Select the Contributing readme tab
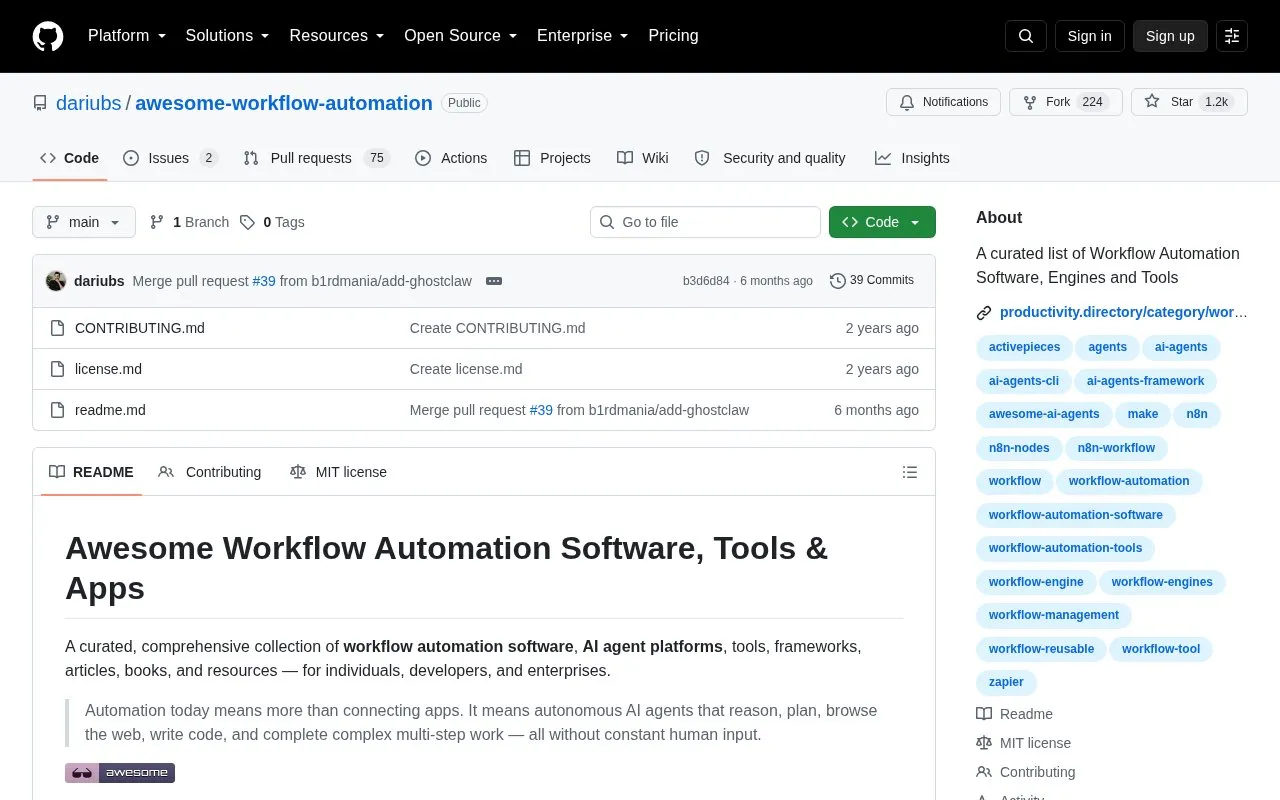 point(210,472)
